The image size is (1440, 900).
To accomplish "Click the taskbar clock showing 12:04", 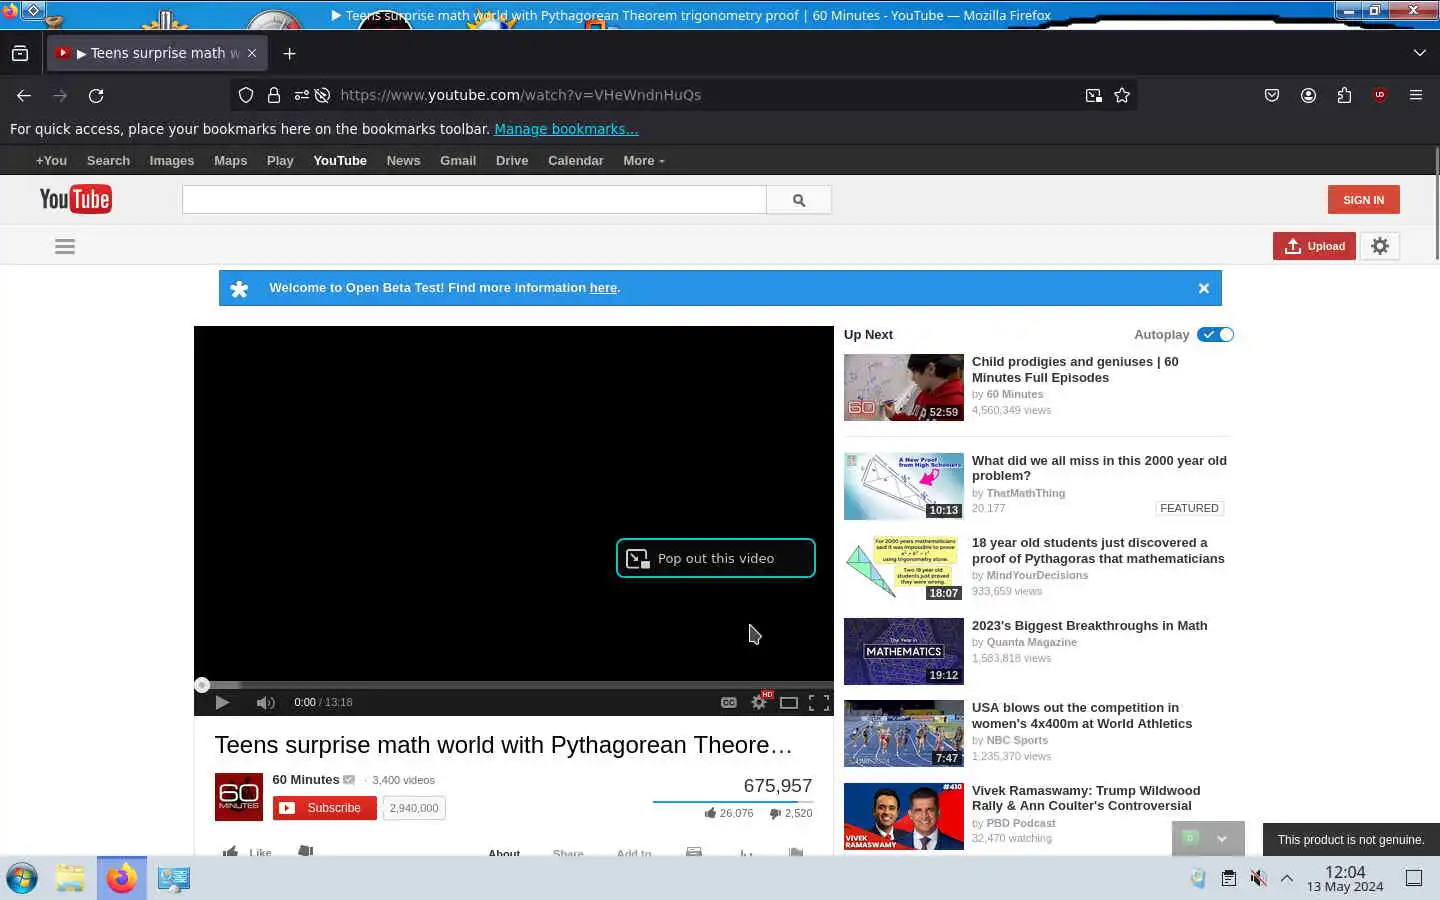I will pyautogui.click(x=1345, y=878).
